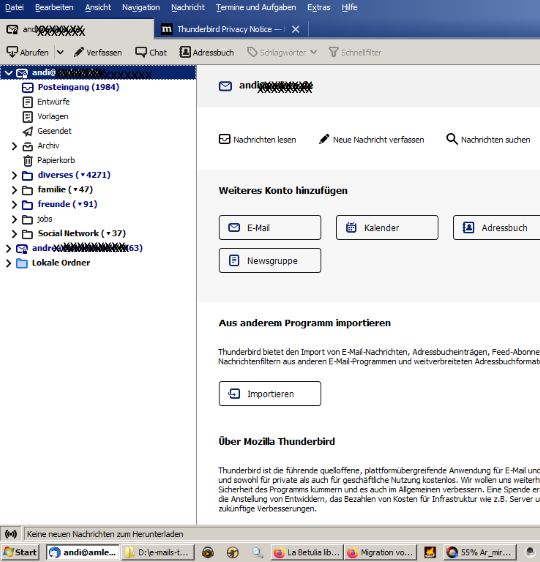Select the freunde (91) folder
The image size is (540, 562).
click(x=67, y=204)
